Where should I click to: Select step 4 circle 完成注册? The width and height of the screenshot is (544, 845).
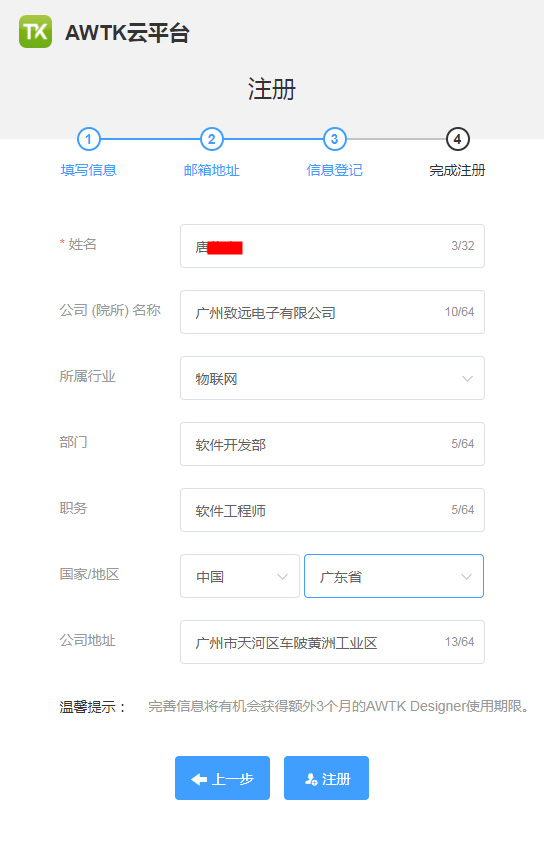(x=457, y=140)
